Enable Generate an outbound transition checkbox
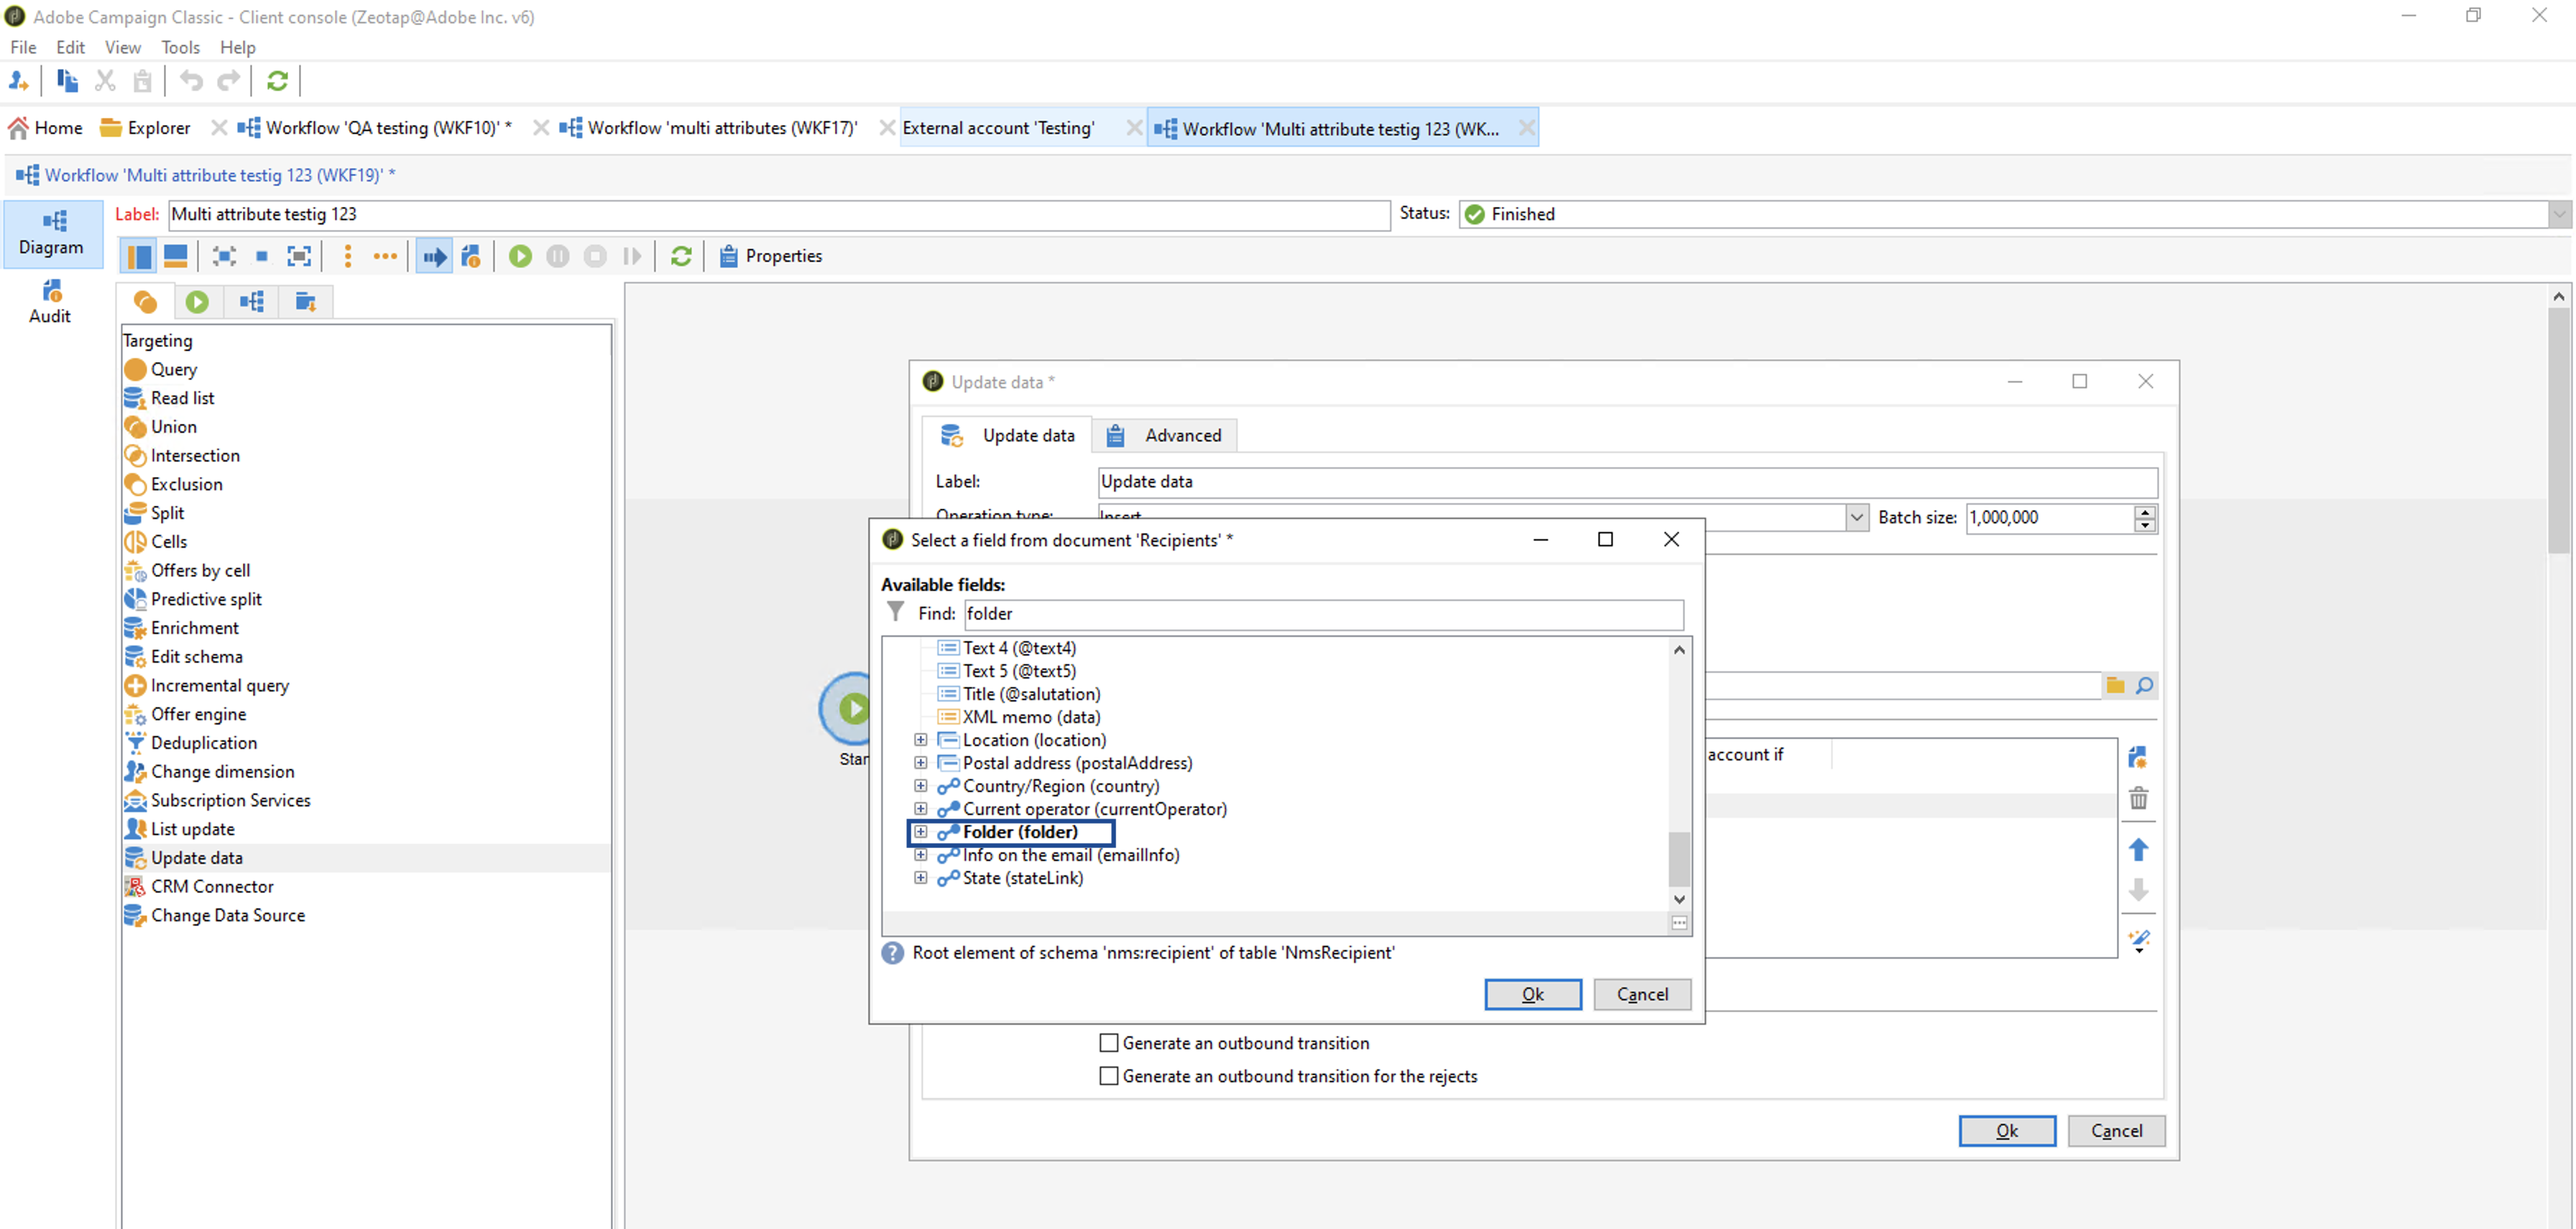2576x1229 pixels. (1108, 1043)
